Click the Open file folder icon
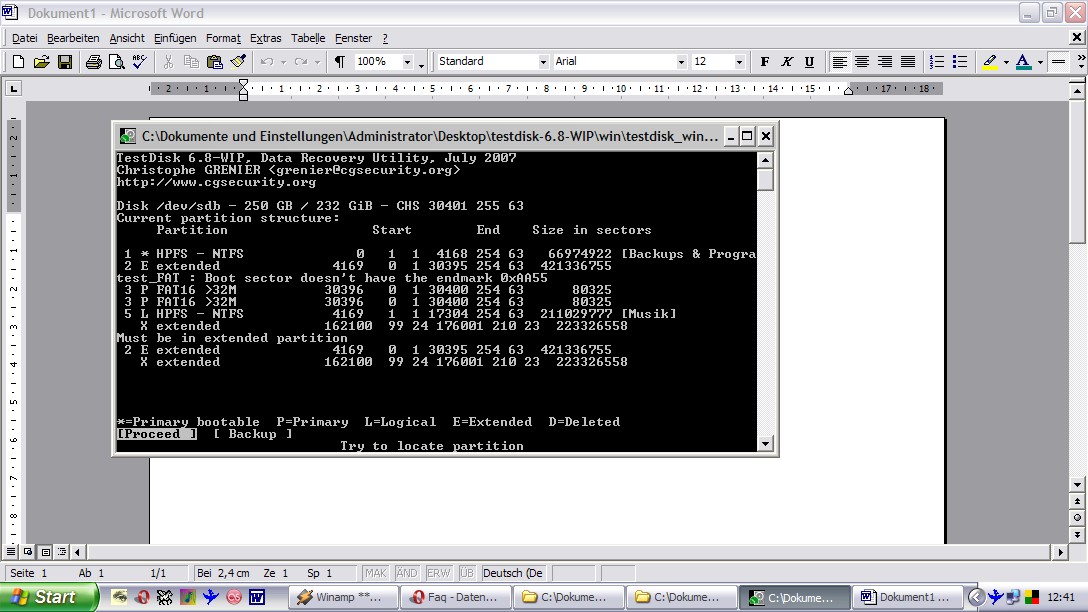Viewport: 1088px width, 612px height. pos(42,62)
